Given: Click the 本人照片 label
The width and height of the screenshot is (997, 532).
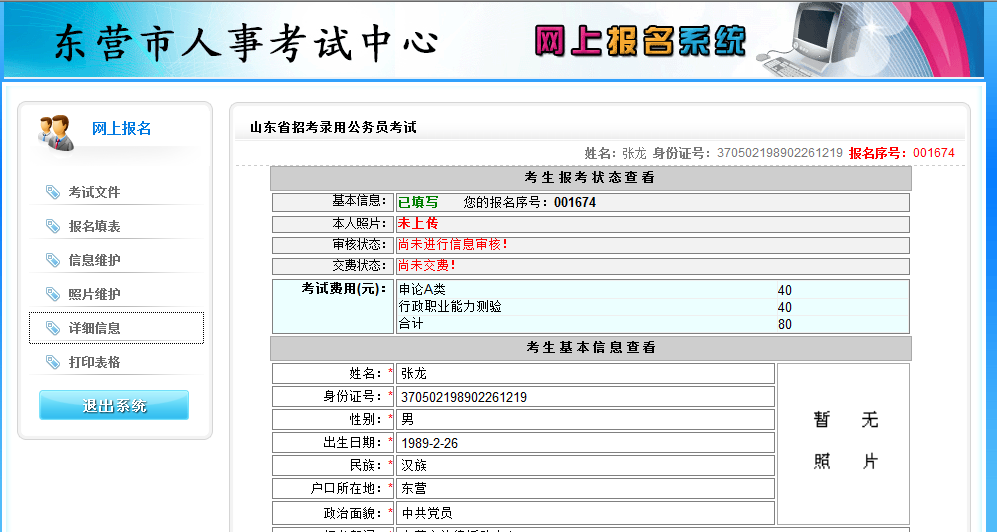Looking at the screenshot, I should pyautogui.click(x=359, y=223).
